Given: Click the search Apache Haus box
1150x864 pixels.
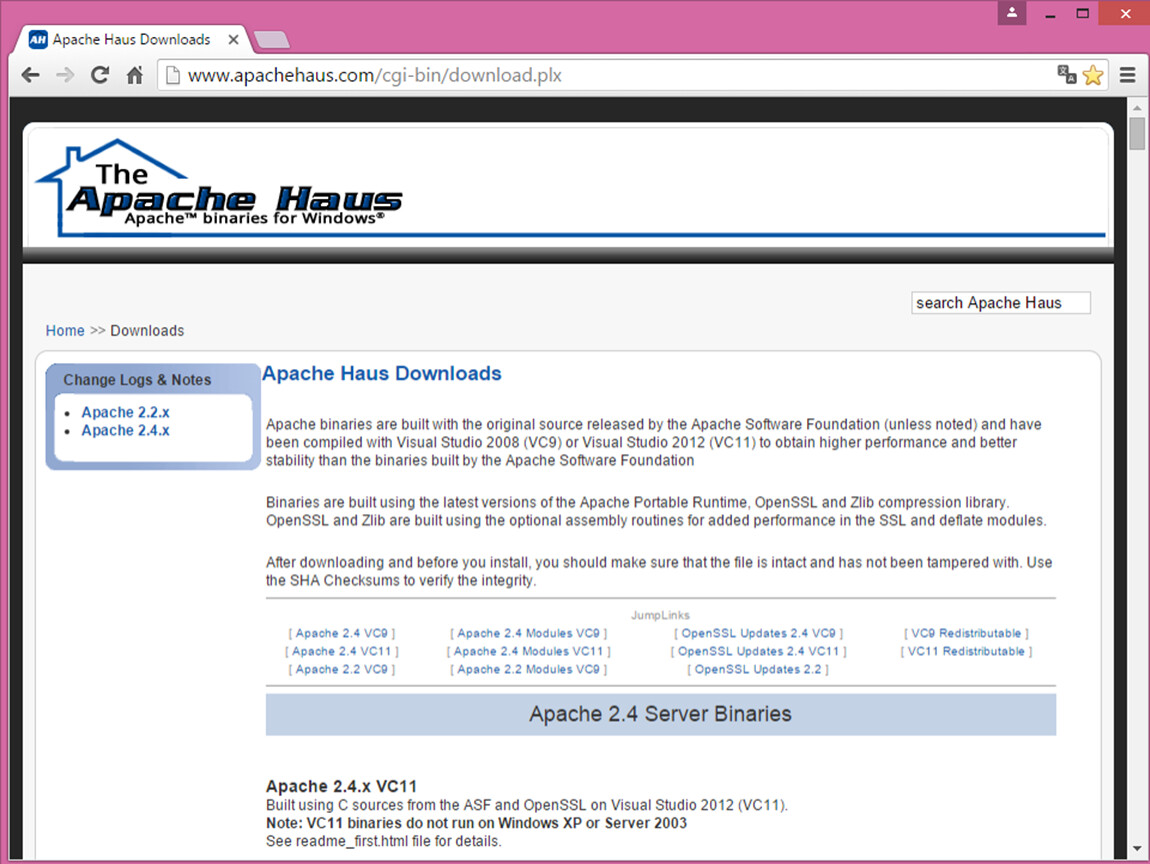Looking at the screenshot, I should [x=1000, y=303].
